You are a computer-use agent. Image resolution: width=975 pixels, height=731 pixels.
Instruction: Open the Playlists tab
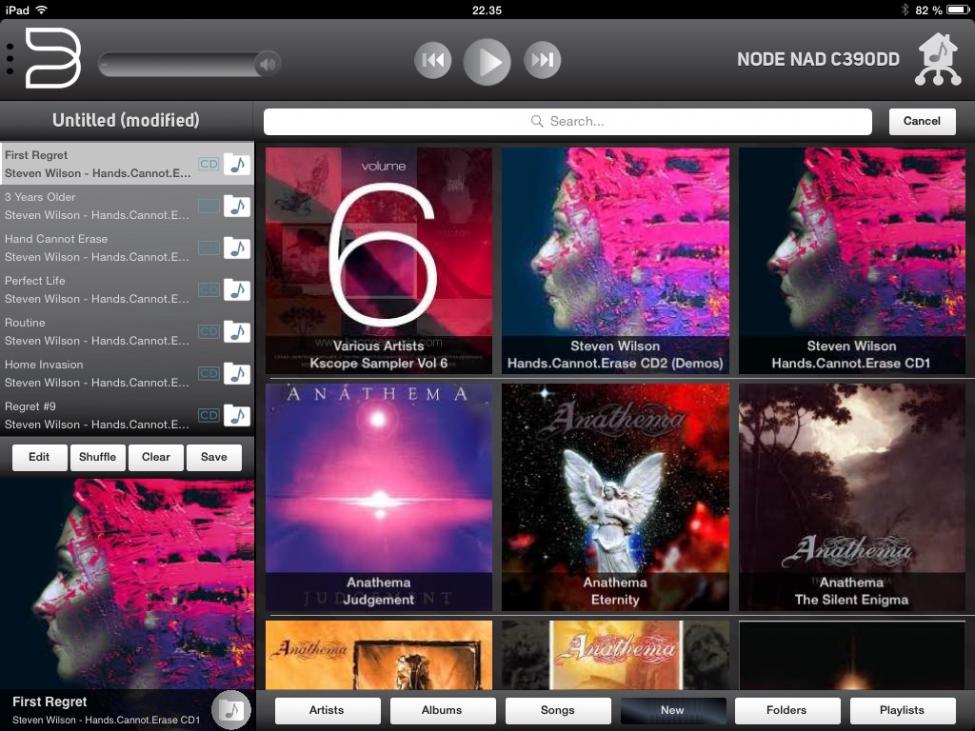[x=902, y=710]
